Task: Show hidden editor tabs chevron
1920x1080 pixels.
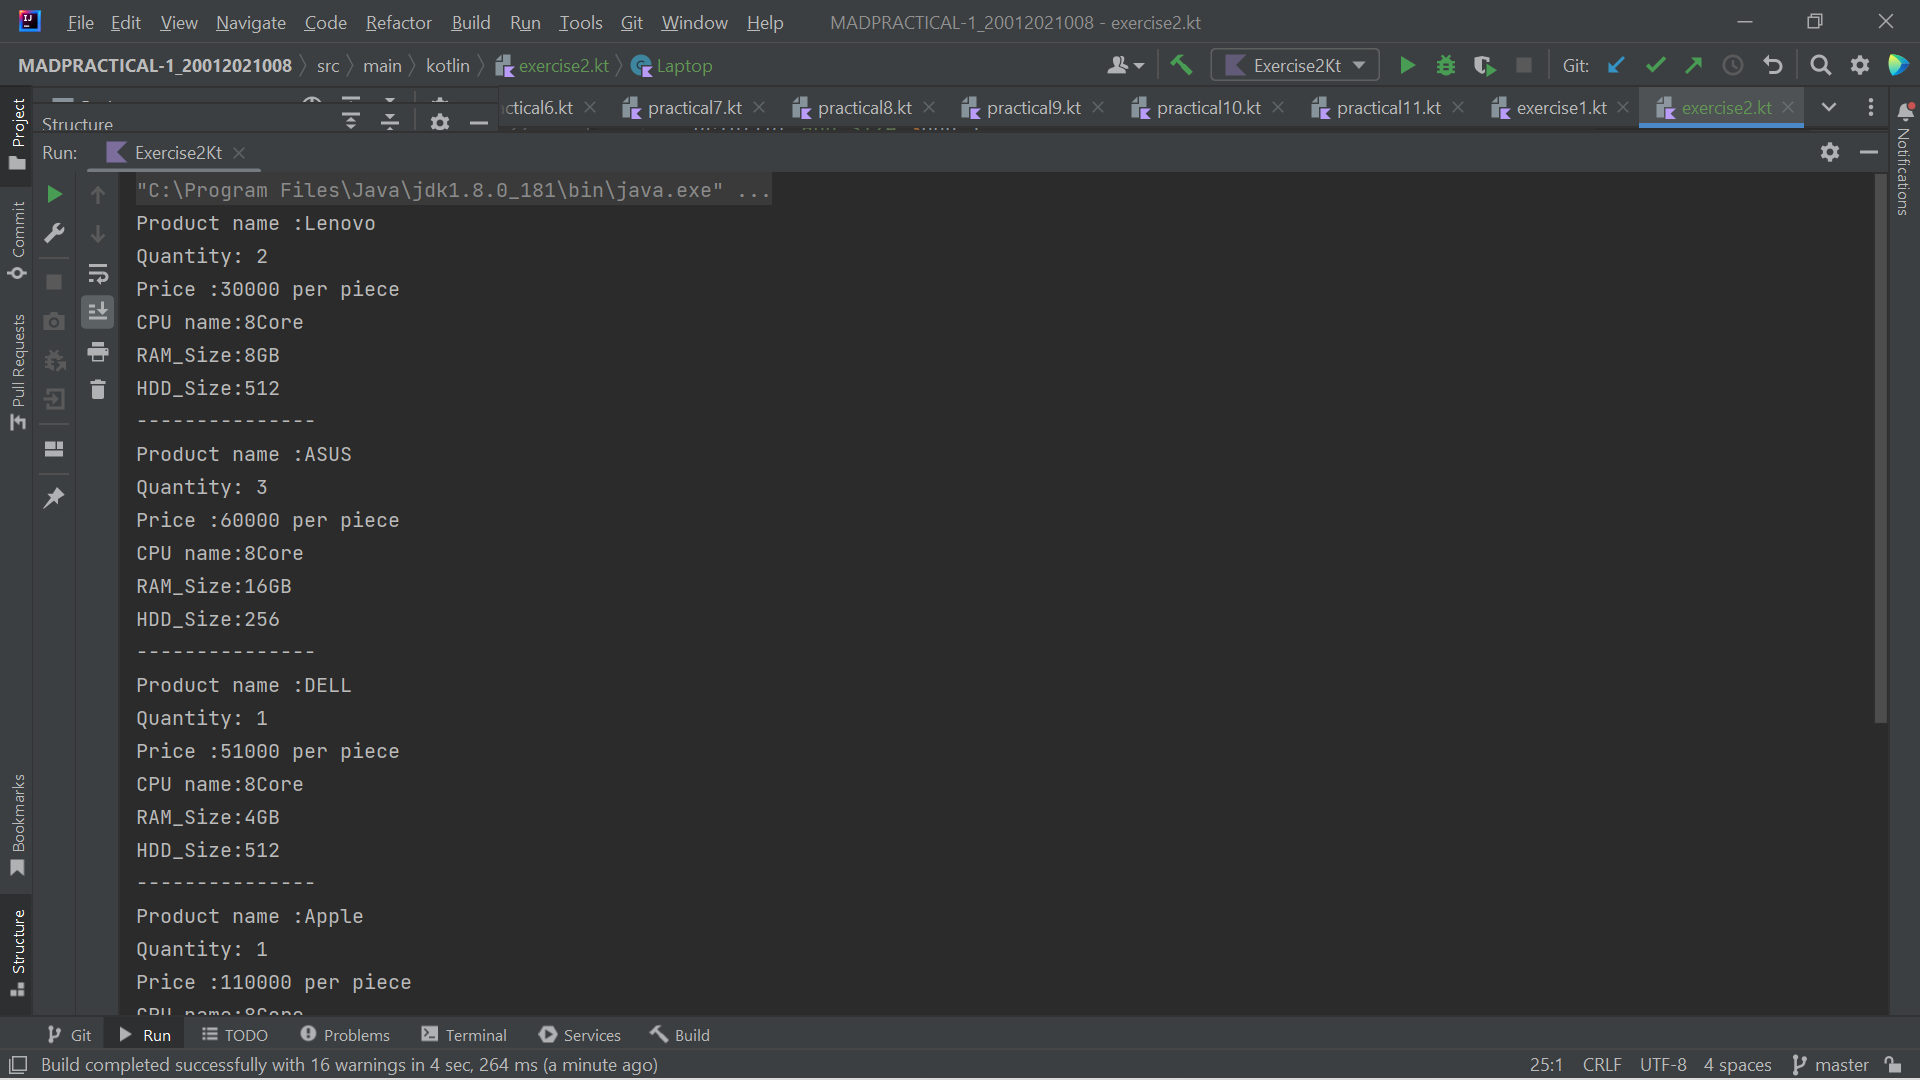Action: tap(1829, 107)
